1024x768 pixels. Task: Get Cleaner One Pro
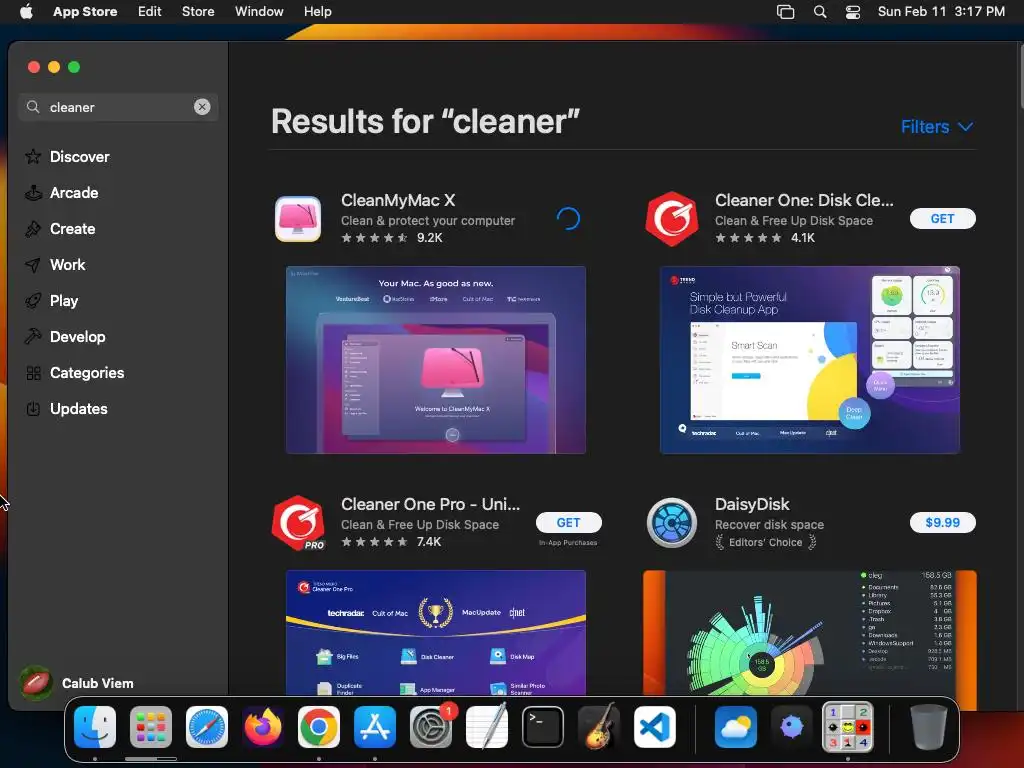pos(568,522)
